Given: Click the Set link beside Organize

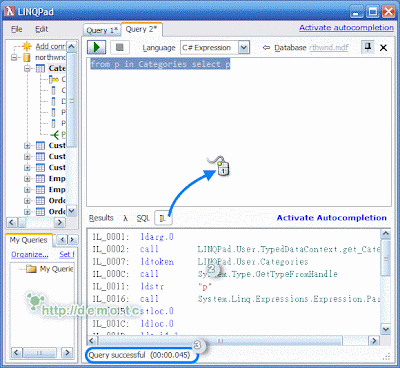Looking at the screenshot, I should pos(67,255).
